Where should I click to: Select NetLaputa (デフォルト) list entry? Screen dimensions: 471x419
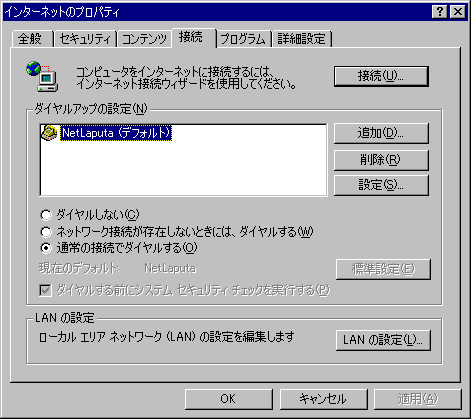click(116, 133)
